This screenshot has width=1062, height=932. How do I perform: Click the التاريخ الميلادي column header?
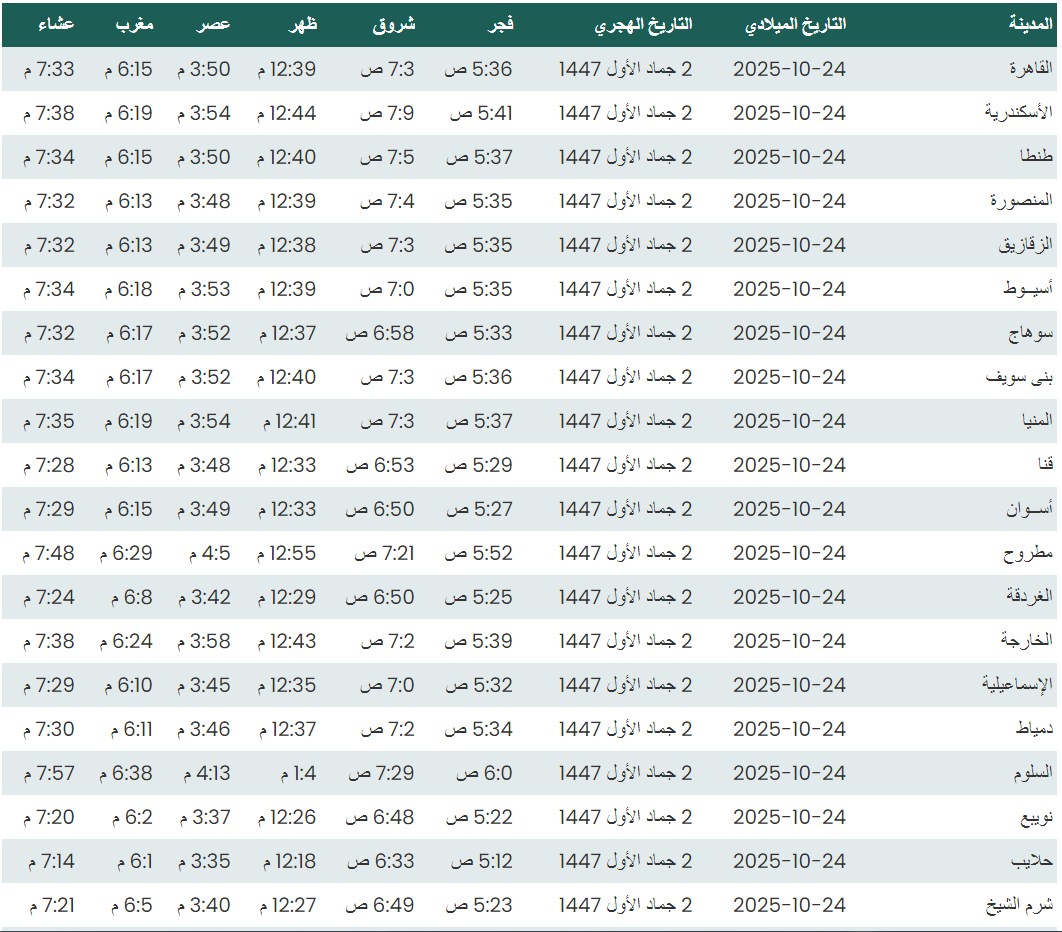(795, 24)
